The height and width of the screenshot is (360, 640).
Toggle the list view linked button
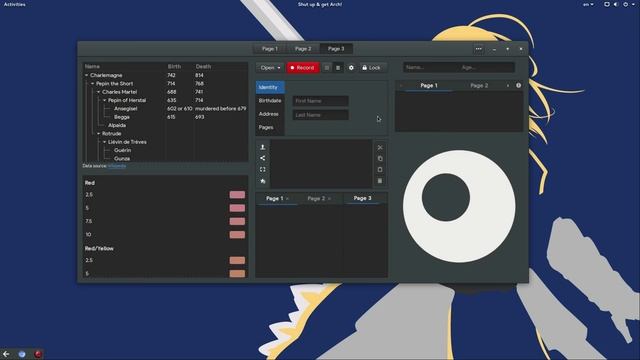pyautogui.click(x=338, y=68)
